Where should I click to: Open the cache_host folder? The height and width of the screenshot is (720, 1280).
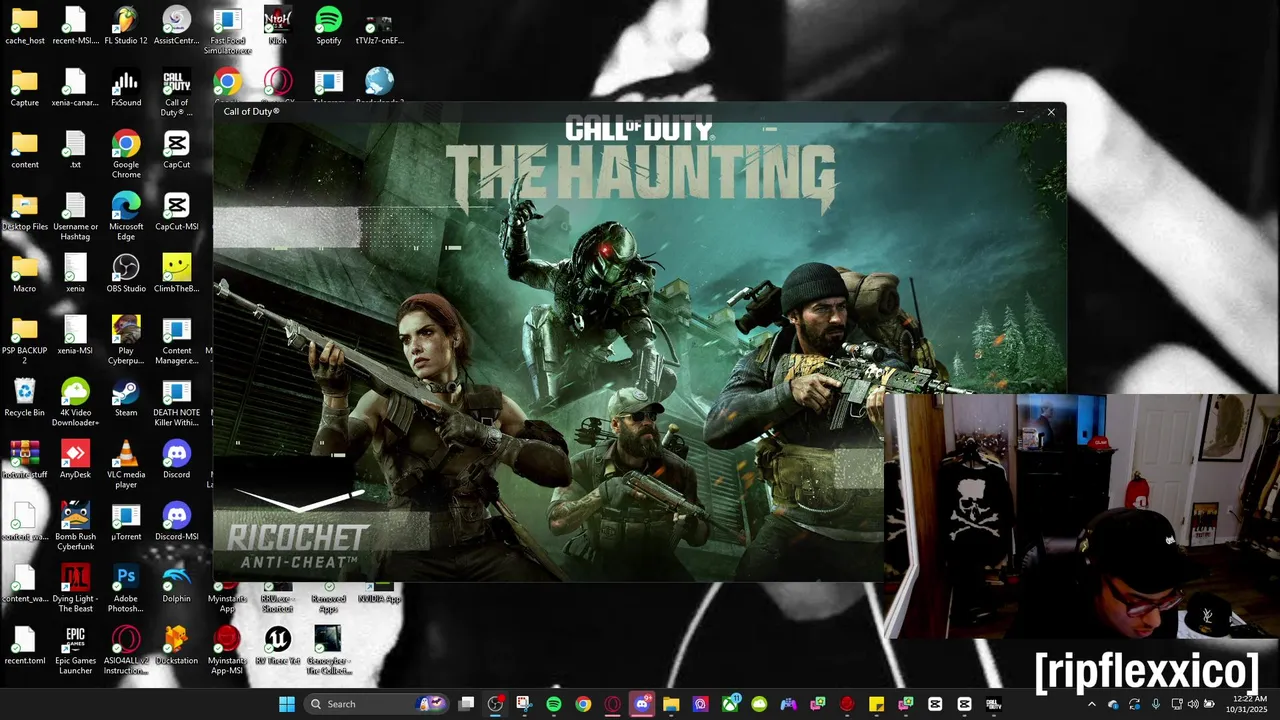[25, 27]
